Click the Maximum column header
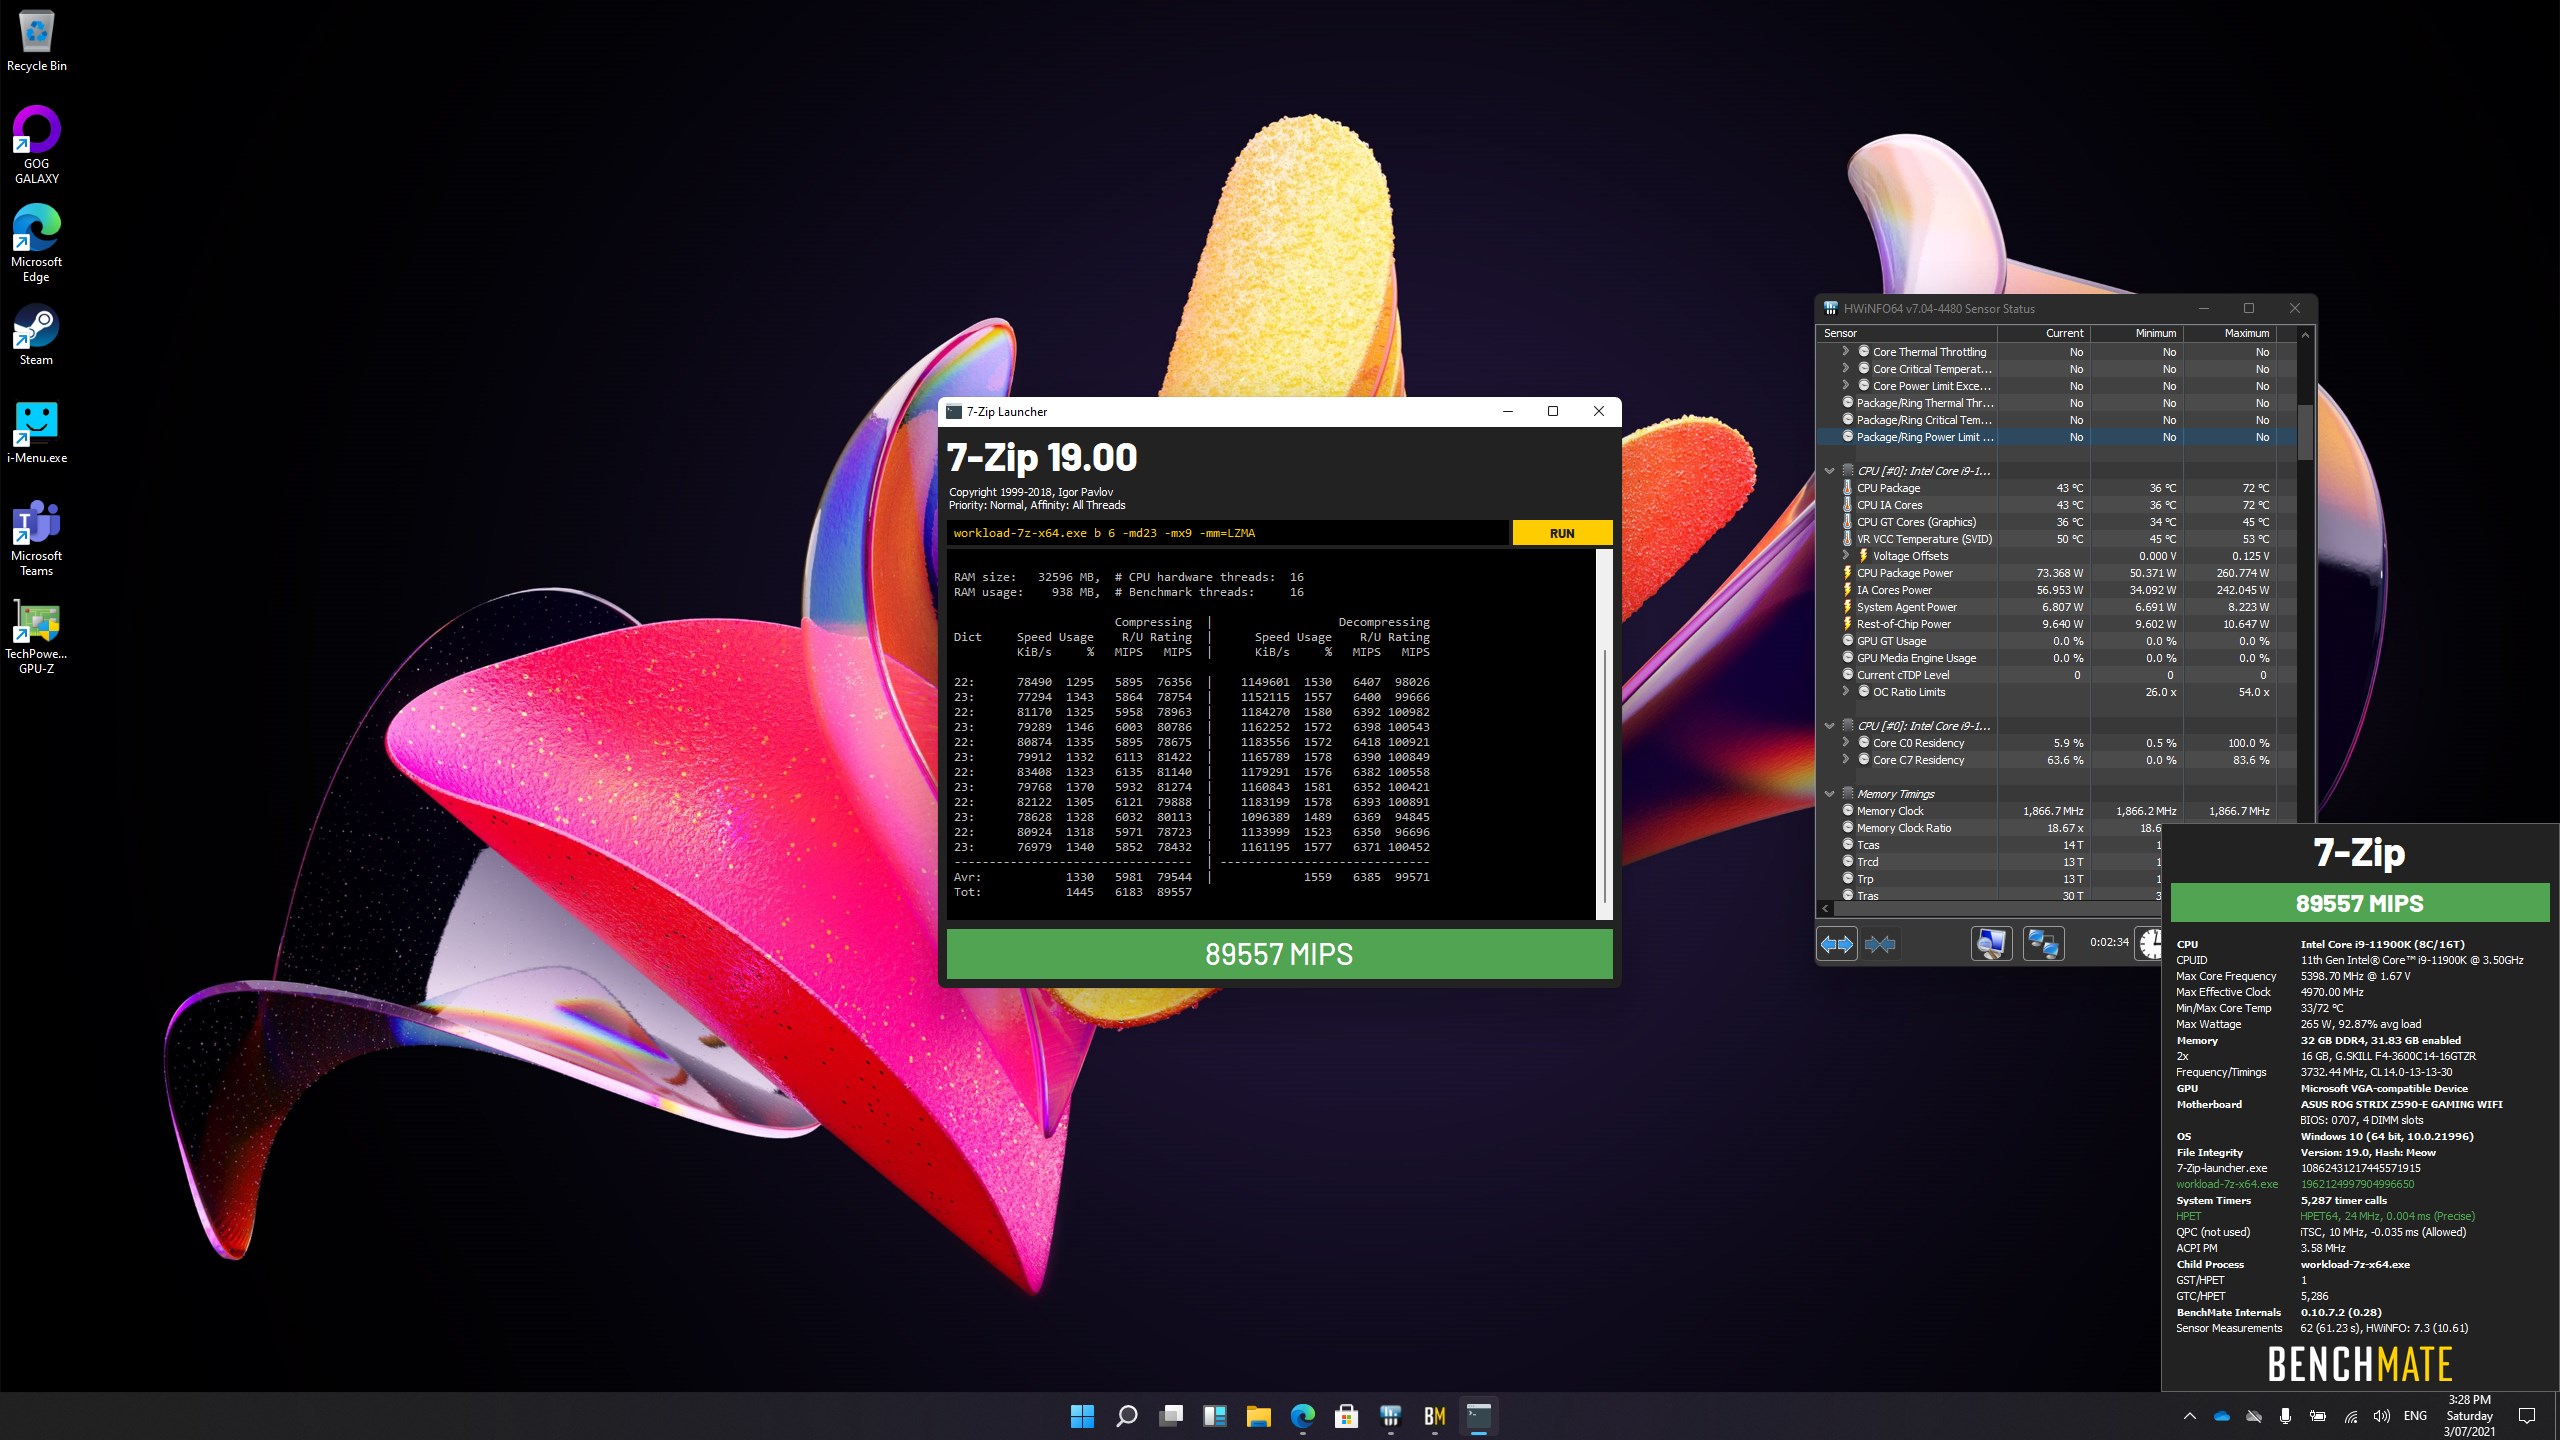Viewport: 2560px width, 1440px height. [2229, 333]
